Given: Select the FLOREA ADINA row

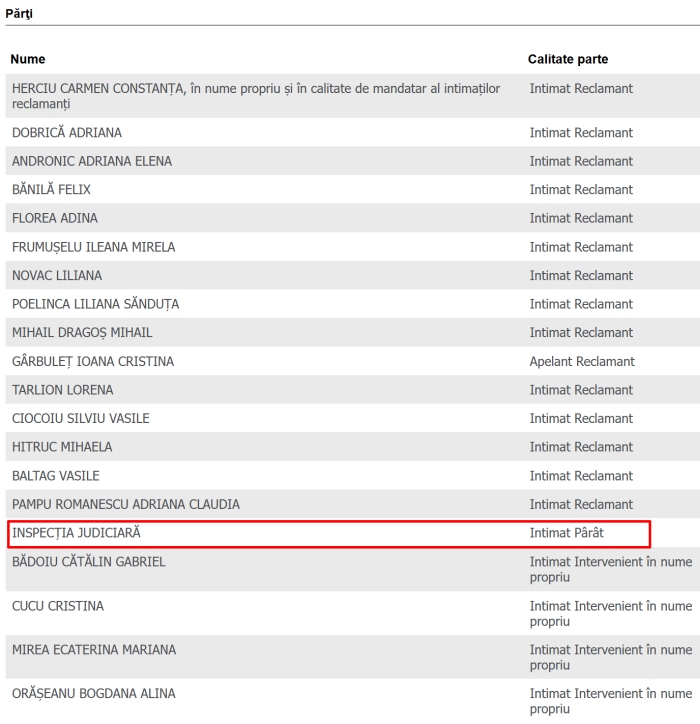Looking at the screenshot, I should pos(55,218).
